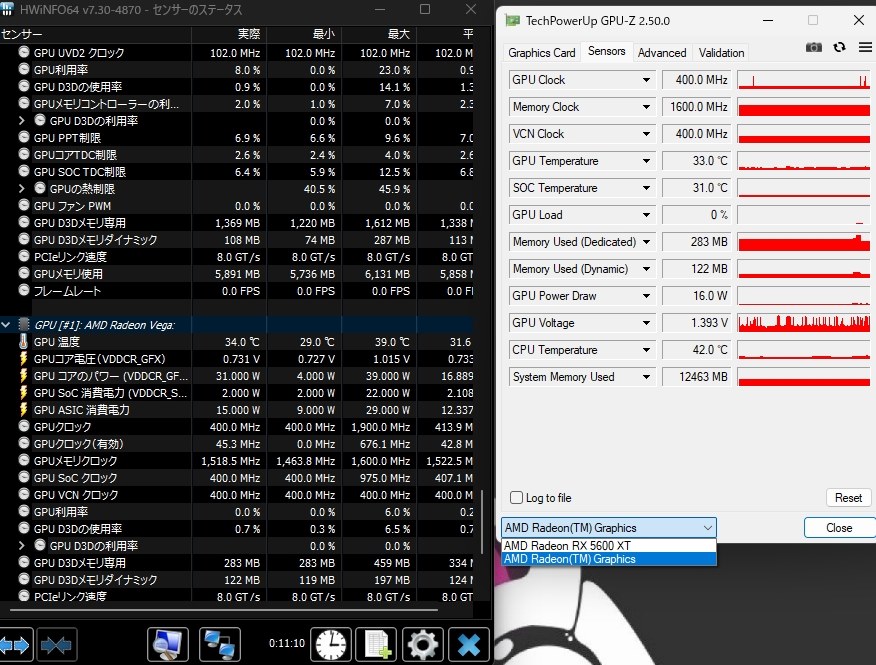Collapse the GPU [#1]: AMD Radeon Vega group
The height and width of the screenshot is (665, 876).
click(x=6, y=325)
